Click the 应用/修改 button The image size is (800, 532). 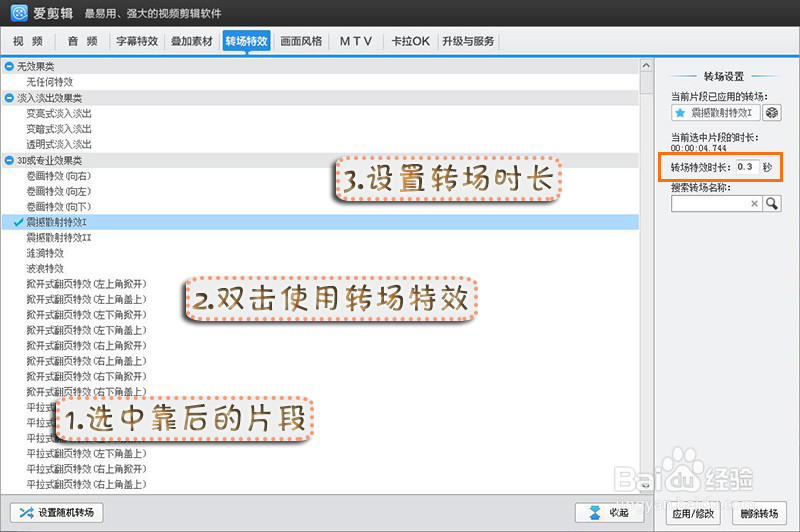(692, 514)
